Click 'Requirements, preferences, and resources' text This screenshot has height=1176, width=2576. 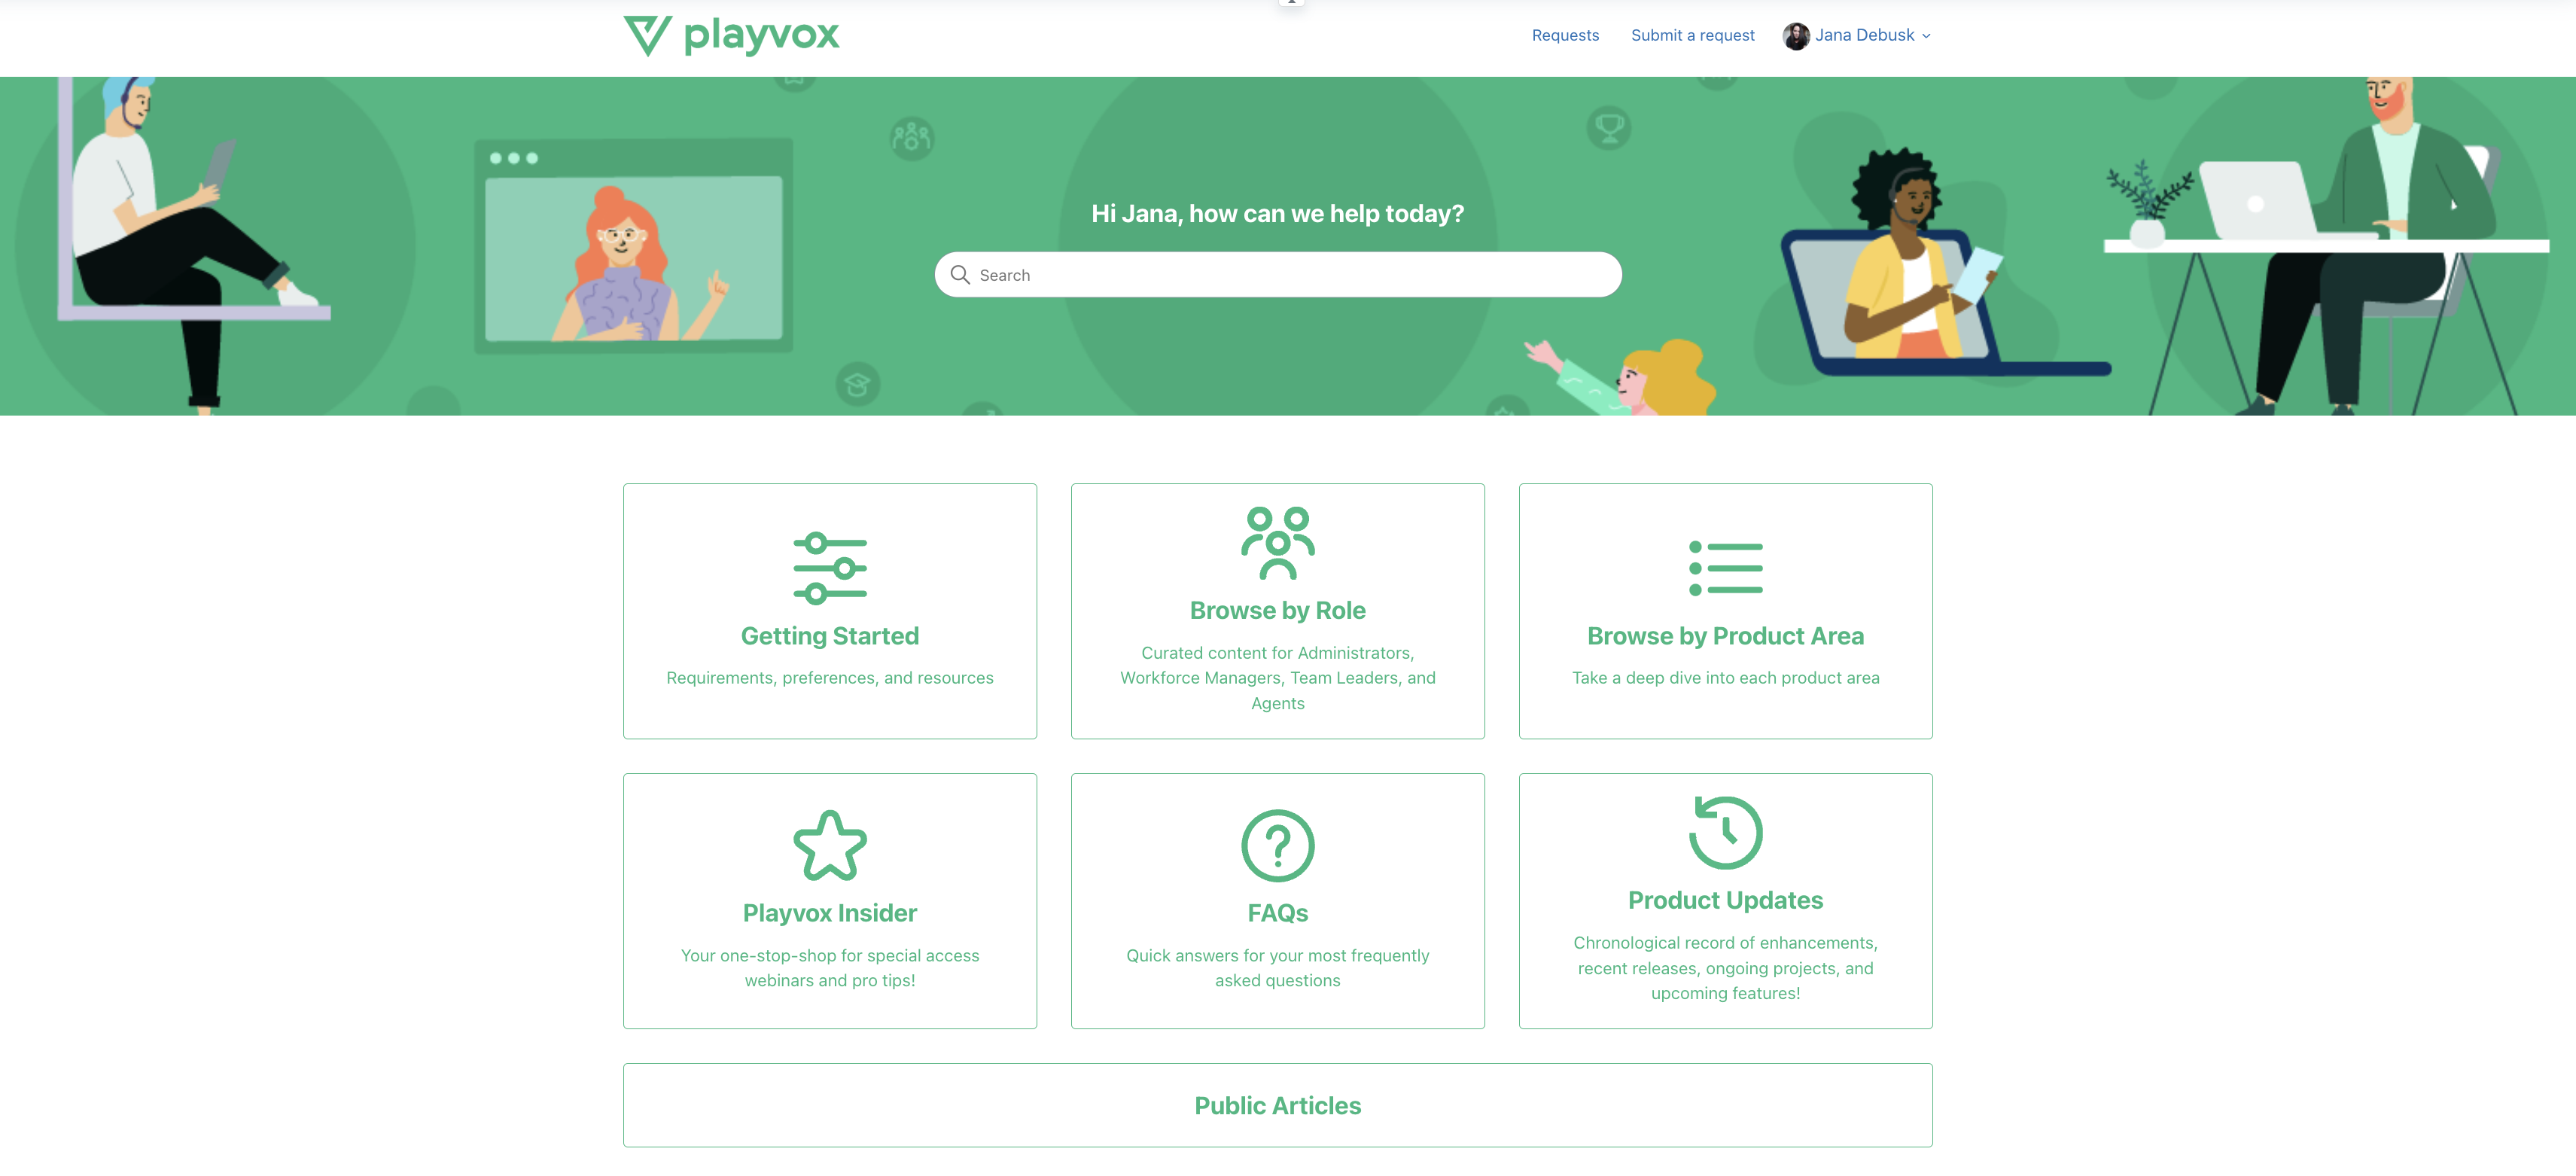pos(830,678)
